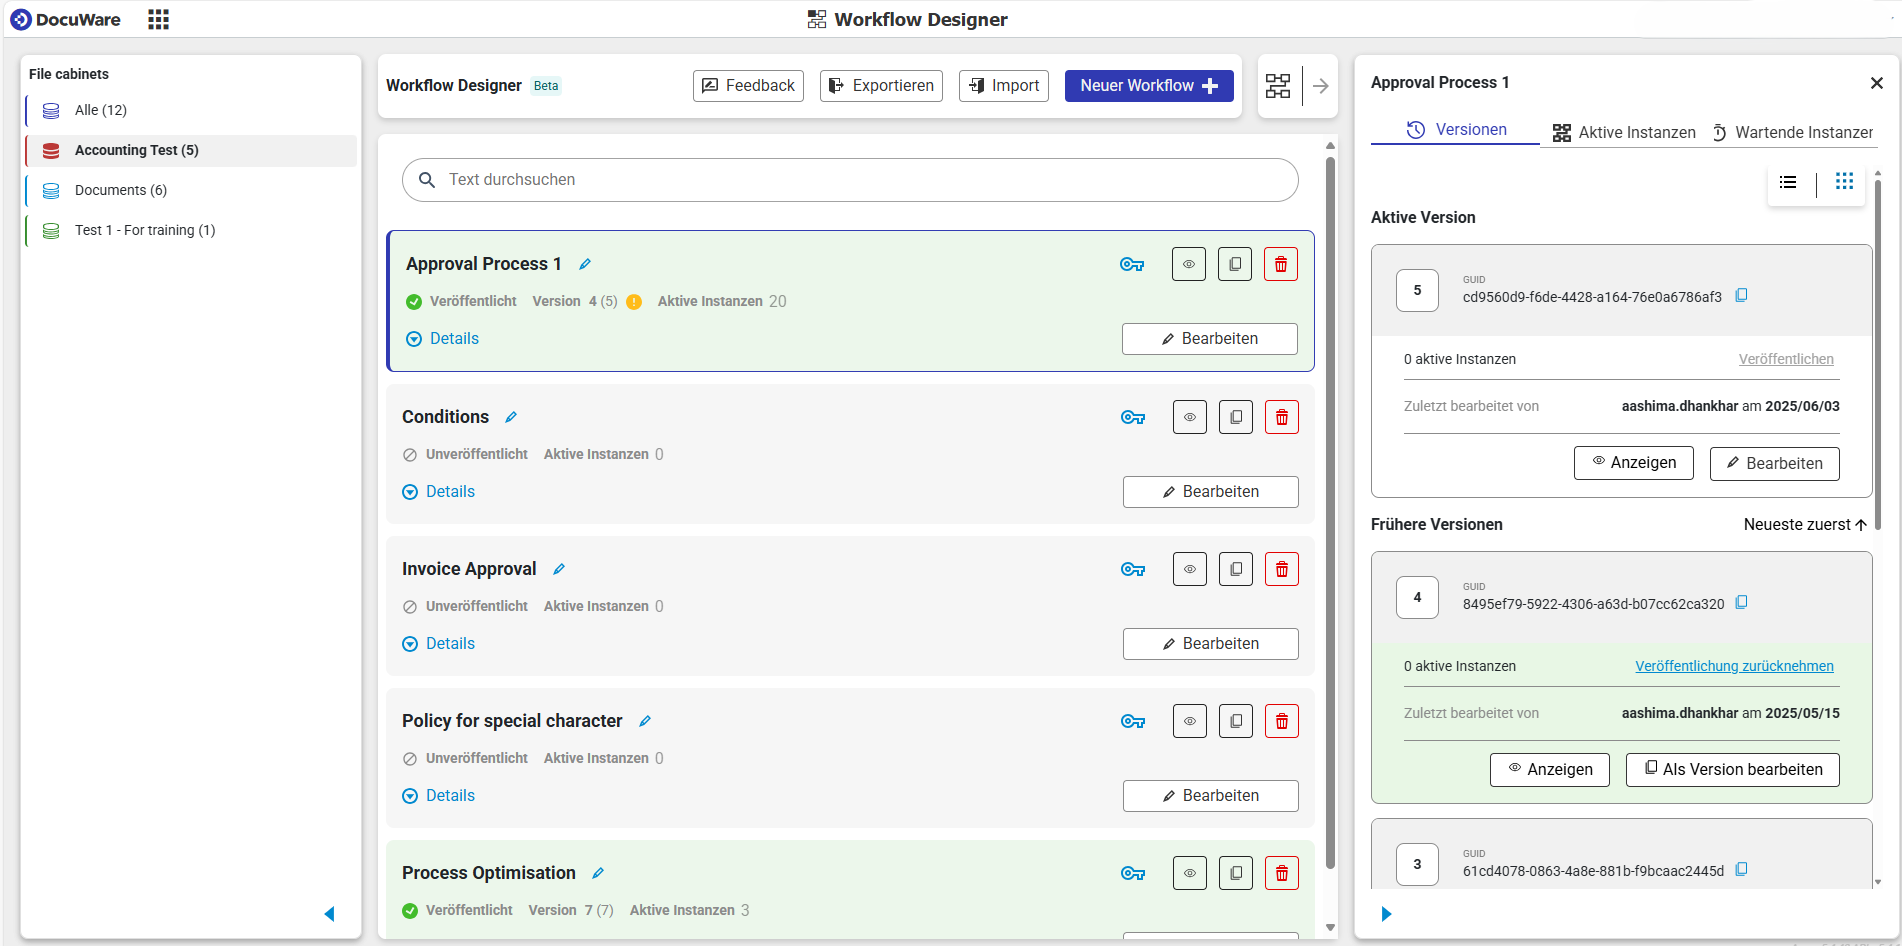The image size is (1902, 946).
Task: Toggle Neueste zuerst sort order
Action: tap(1804, 524)
